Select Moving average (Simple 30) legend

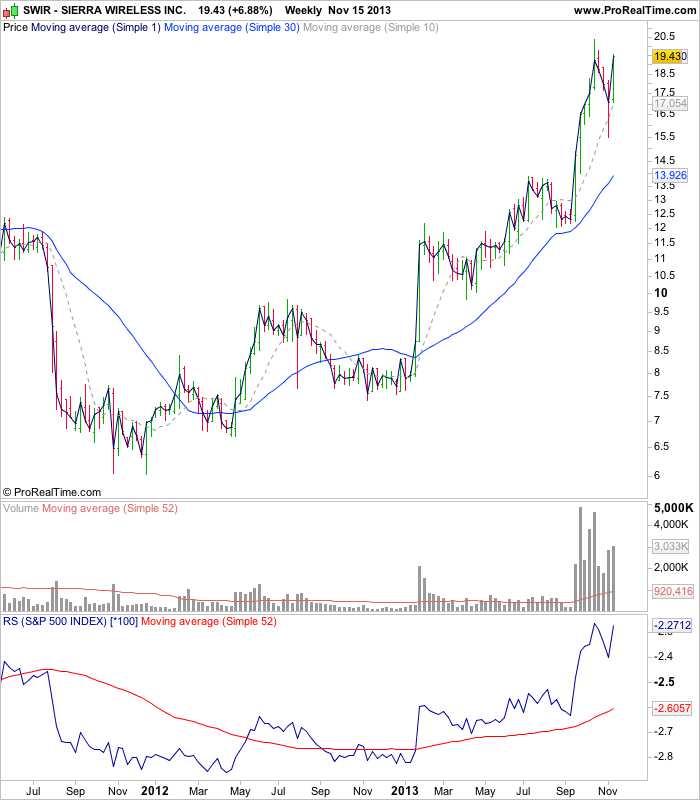point(232,28)
